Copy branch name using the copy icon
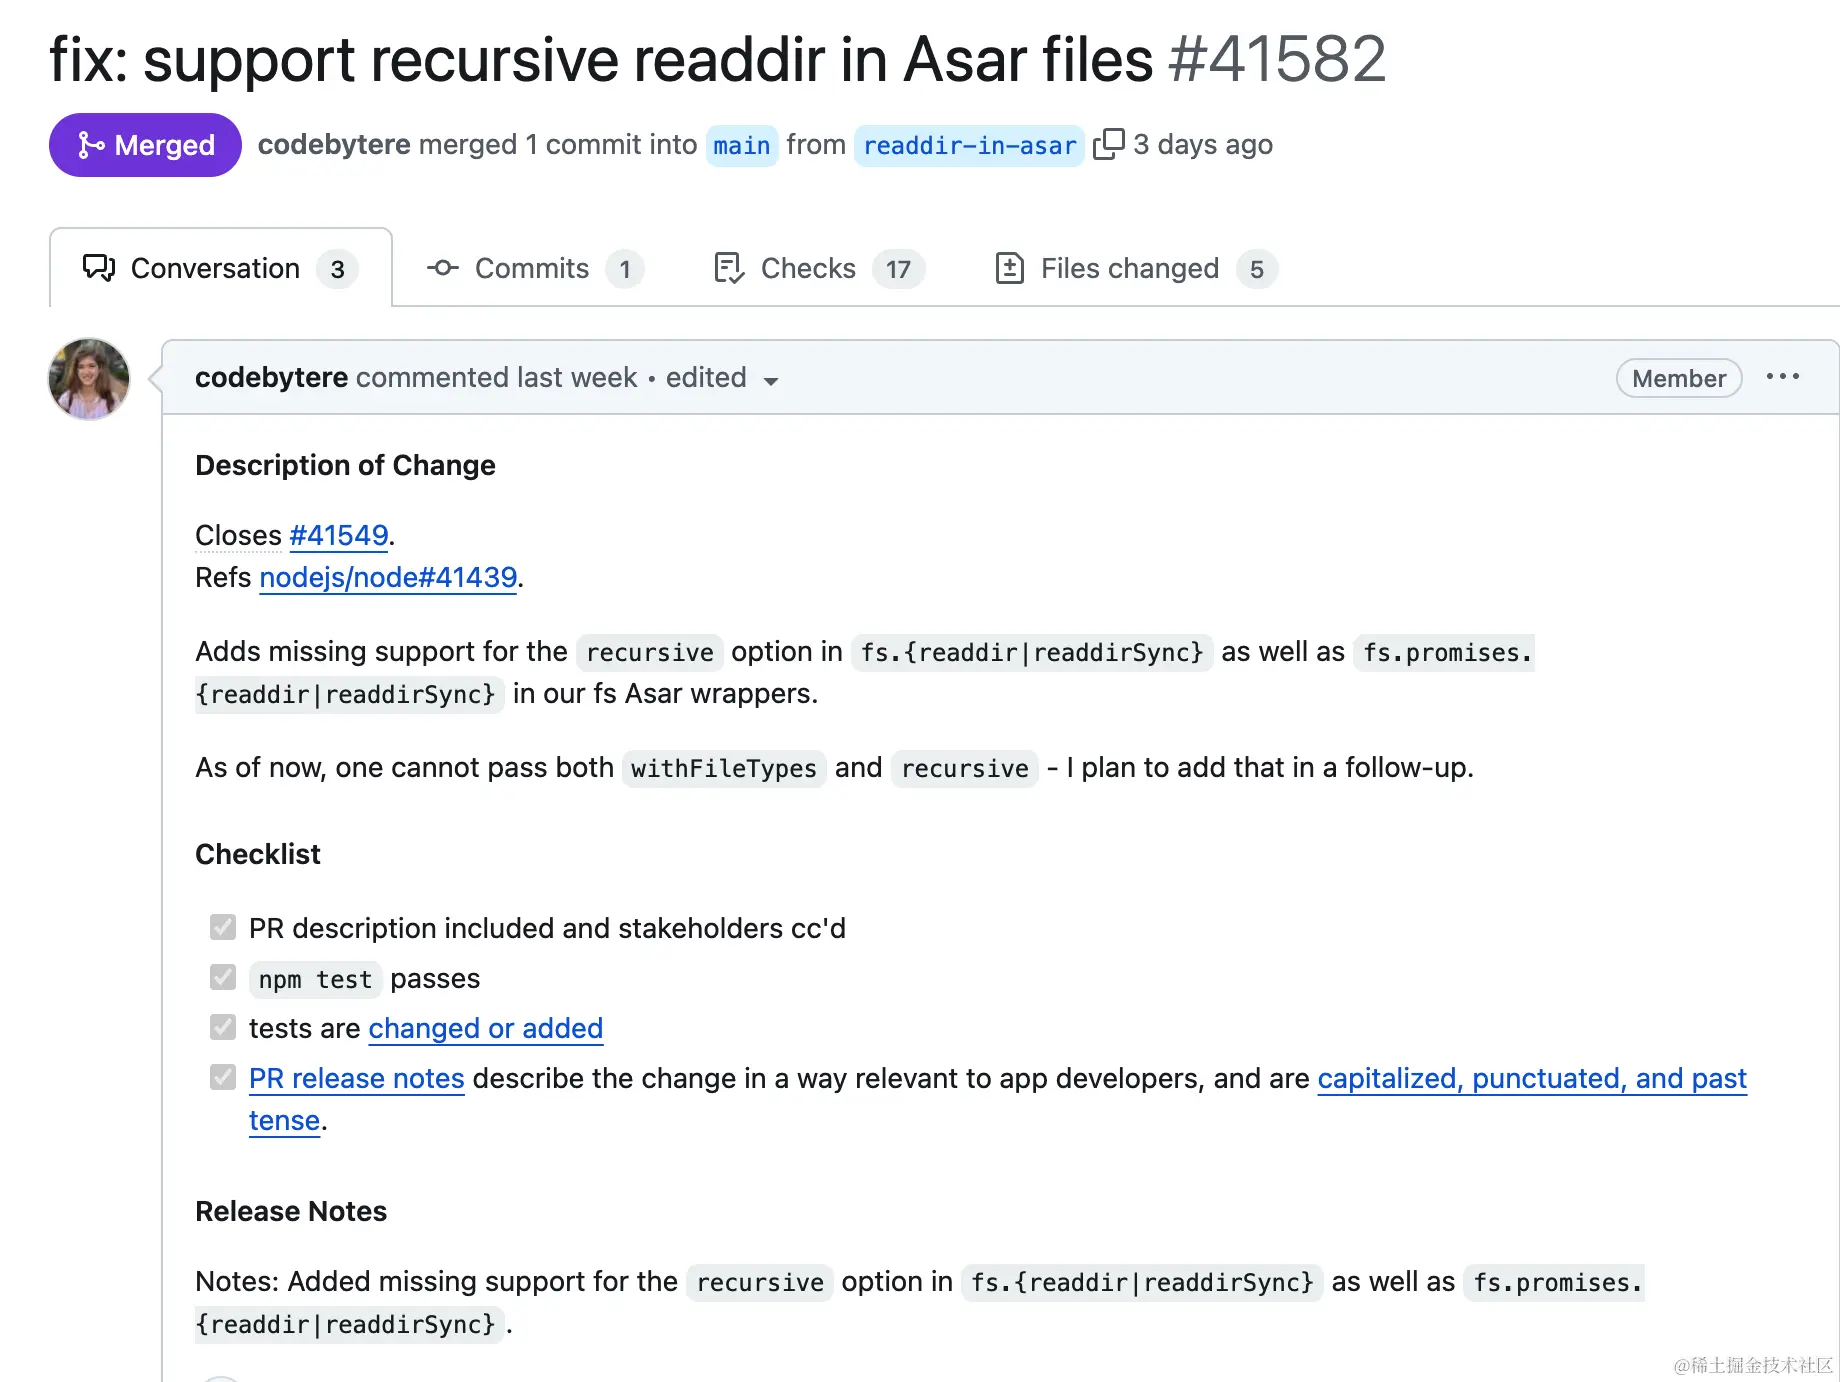The height and width of the screenshot is (1382, 1840). (x=1108, y=145)
